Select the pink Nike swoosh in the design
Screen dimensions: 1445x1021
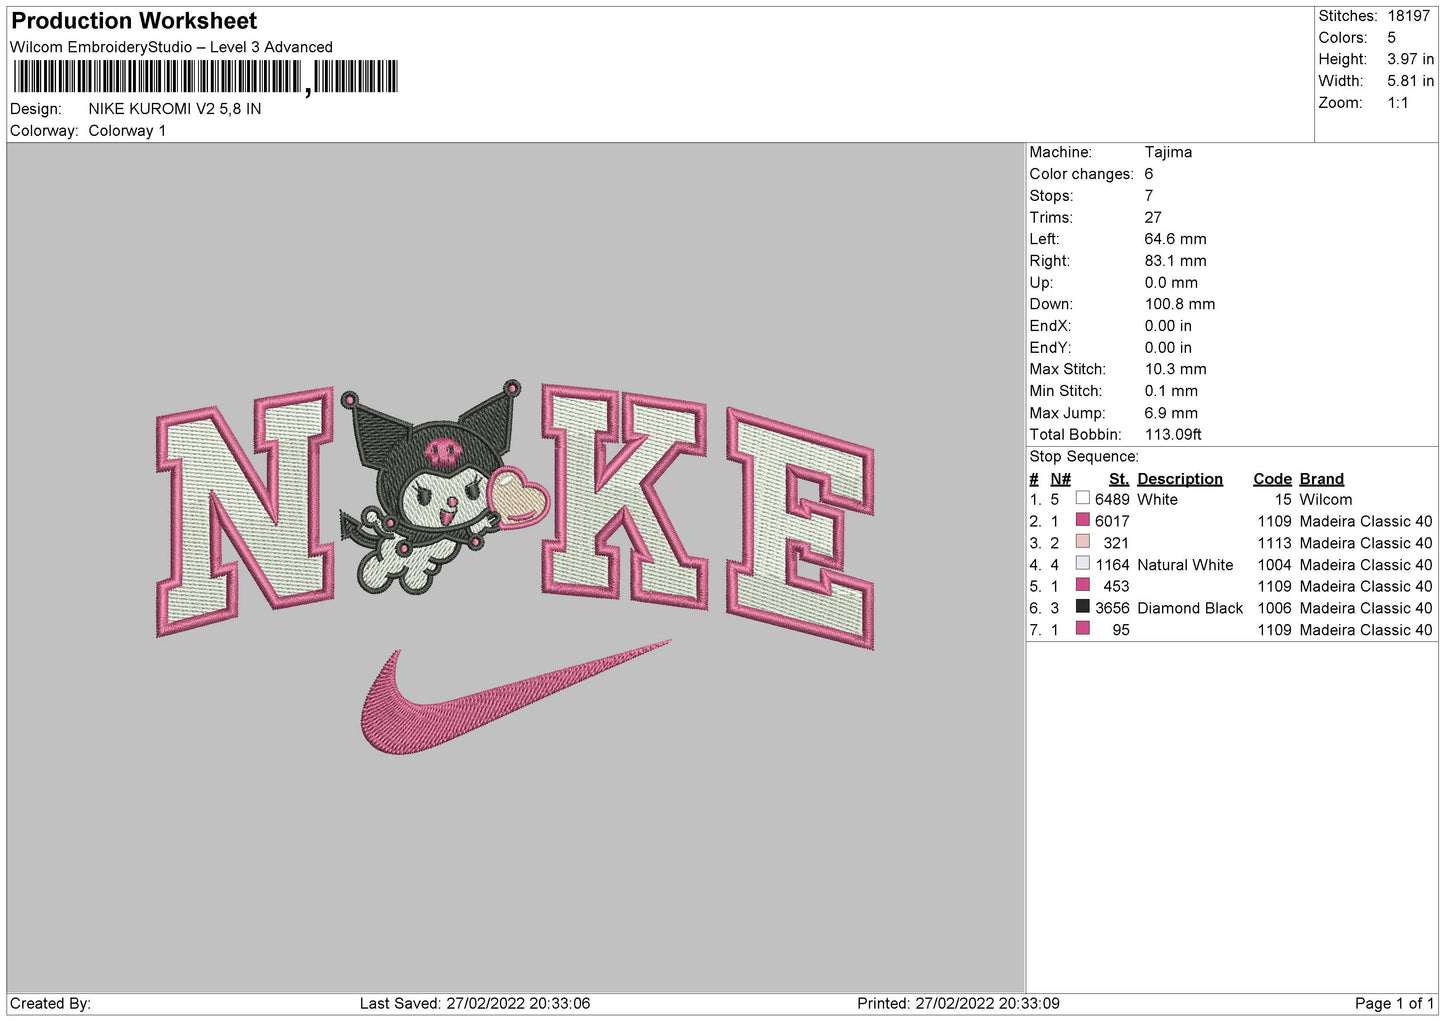480,700
